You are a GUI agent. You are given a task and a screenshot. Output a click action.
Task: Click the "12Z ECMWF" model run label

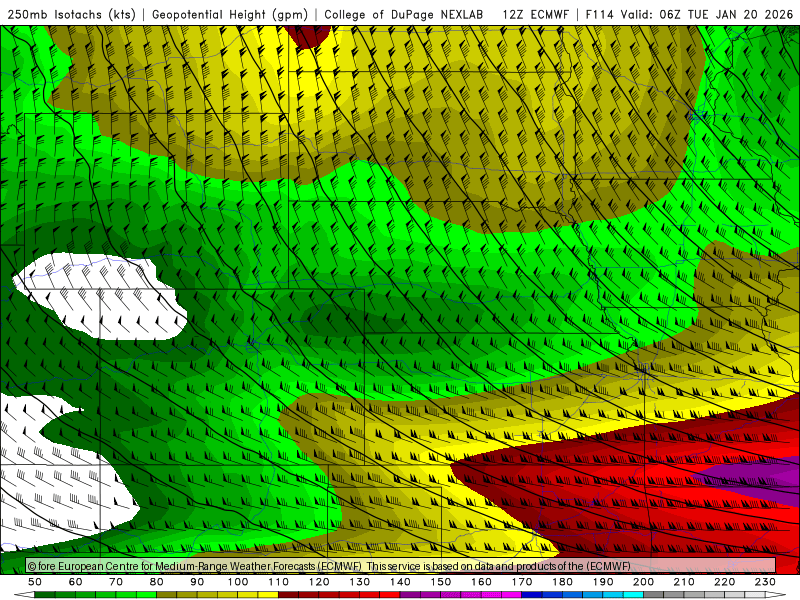pyautogui.click(x=535, y=14)
